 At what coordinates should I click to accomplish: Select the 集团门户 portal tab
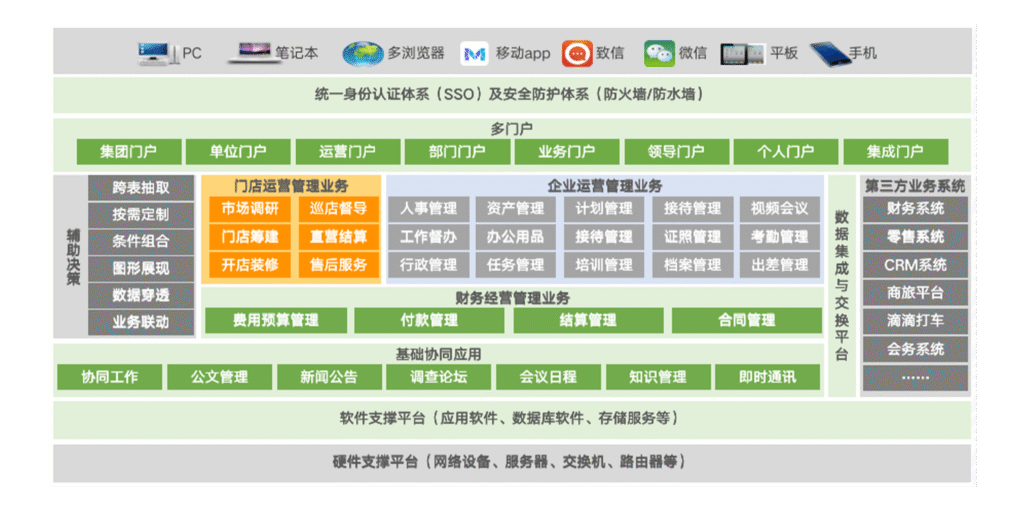pyautogui.click(x=129, y=152)
